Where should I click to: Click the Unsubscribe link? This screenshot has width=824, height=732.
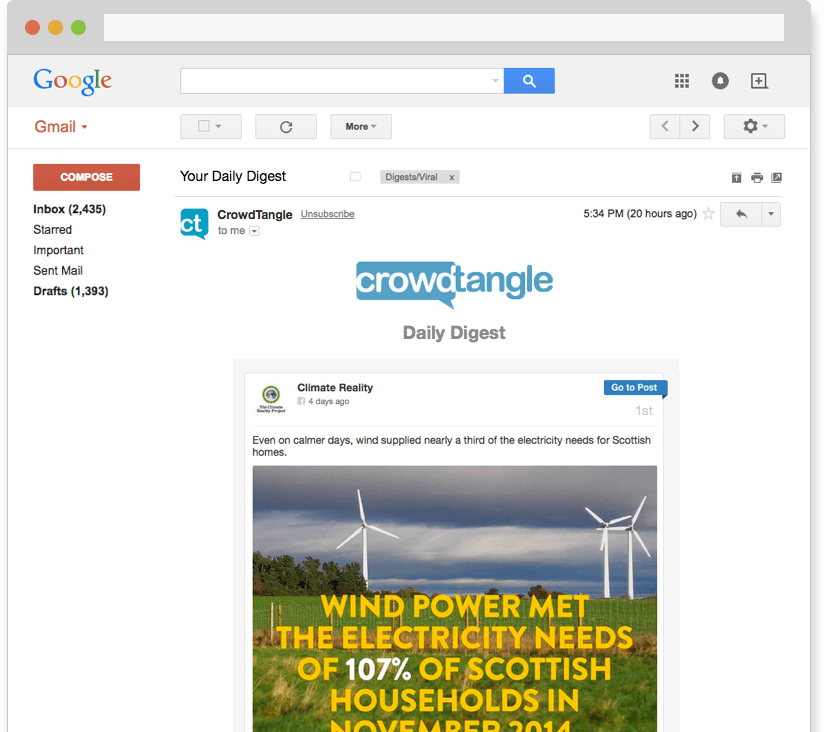[327, 214]
